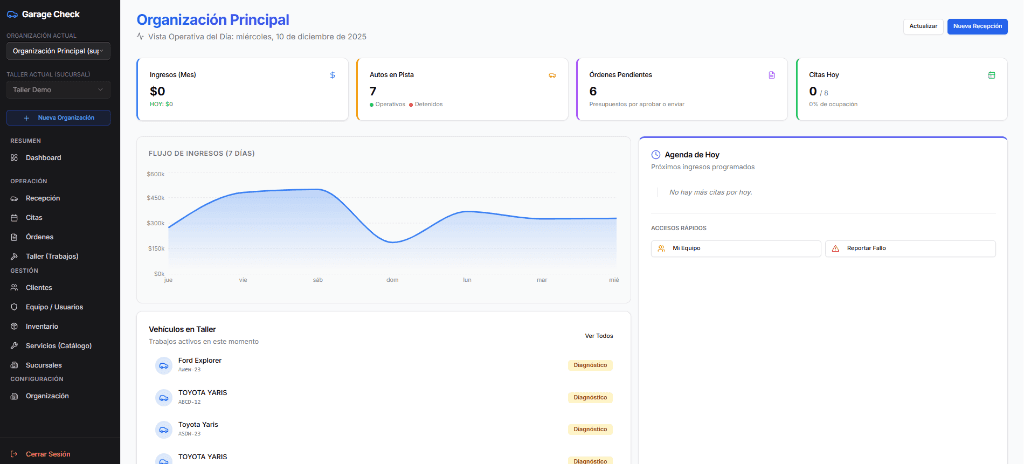Click the Diagnóstico badge for Ford Explorer
This screenshot has height=464, width=1024.
click(590, 365)
